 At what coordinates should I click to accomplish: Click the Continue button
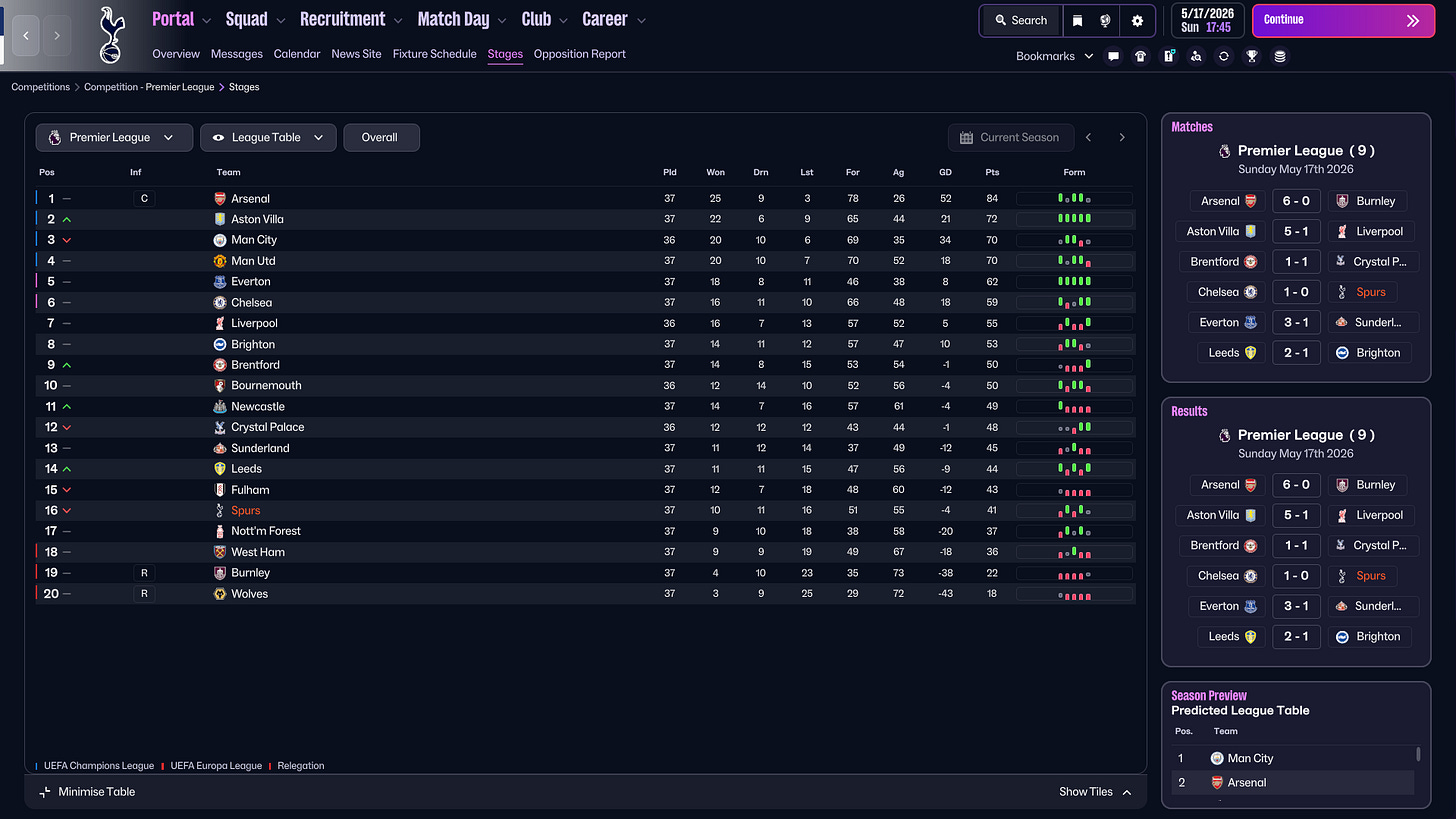click(1343, 20)
